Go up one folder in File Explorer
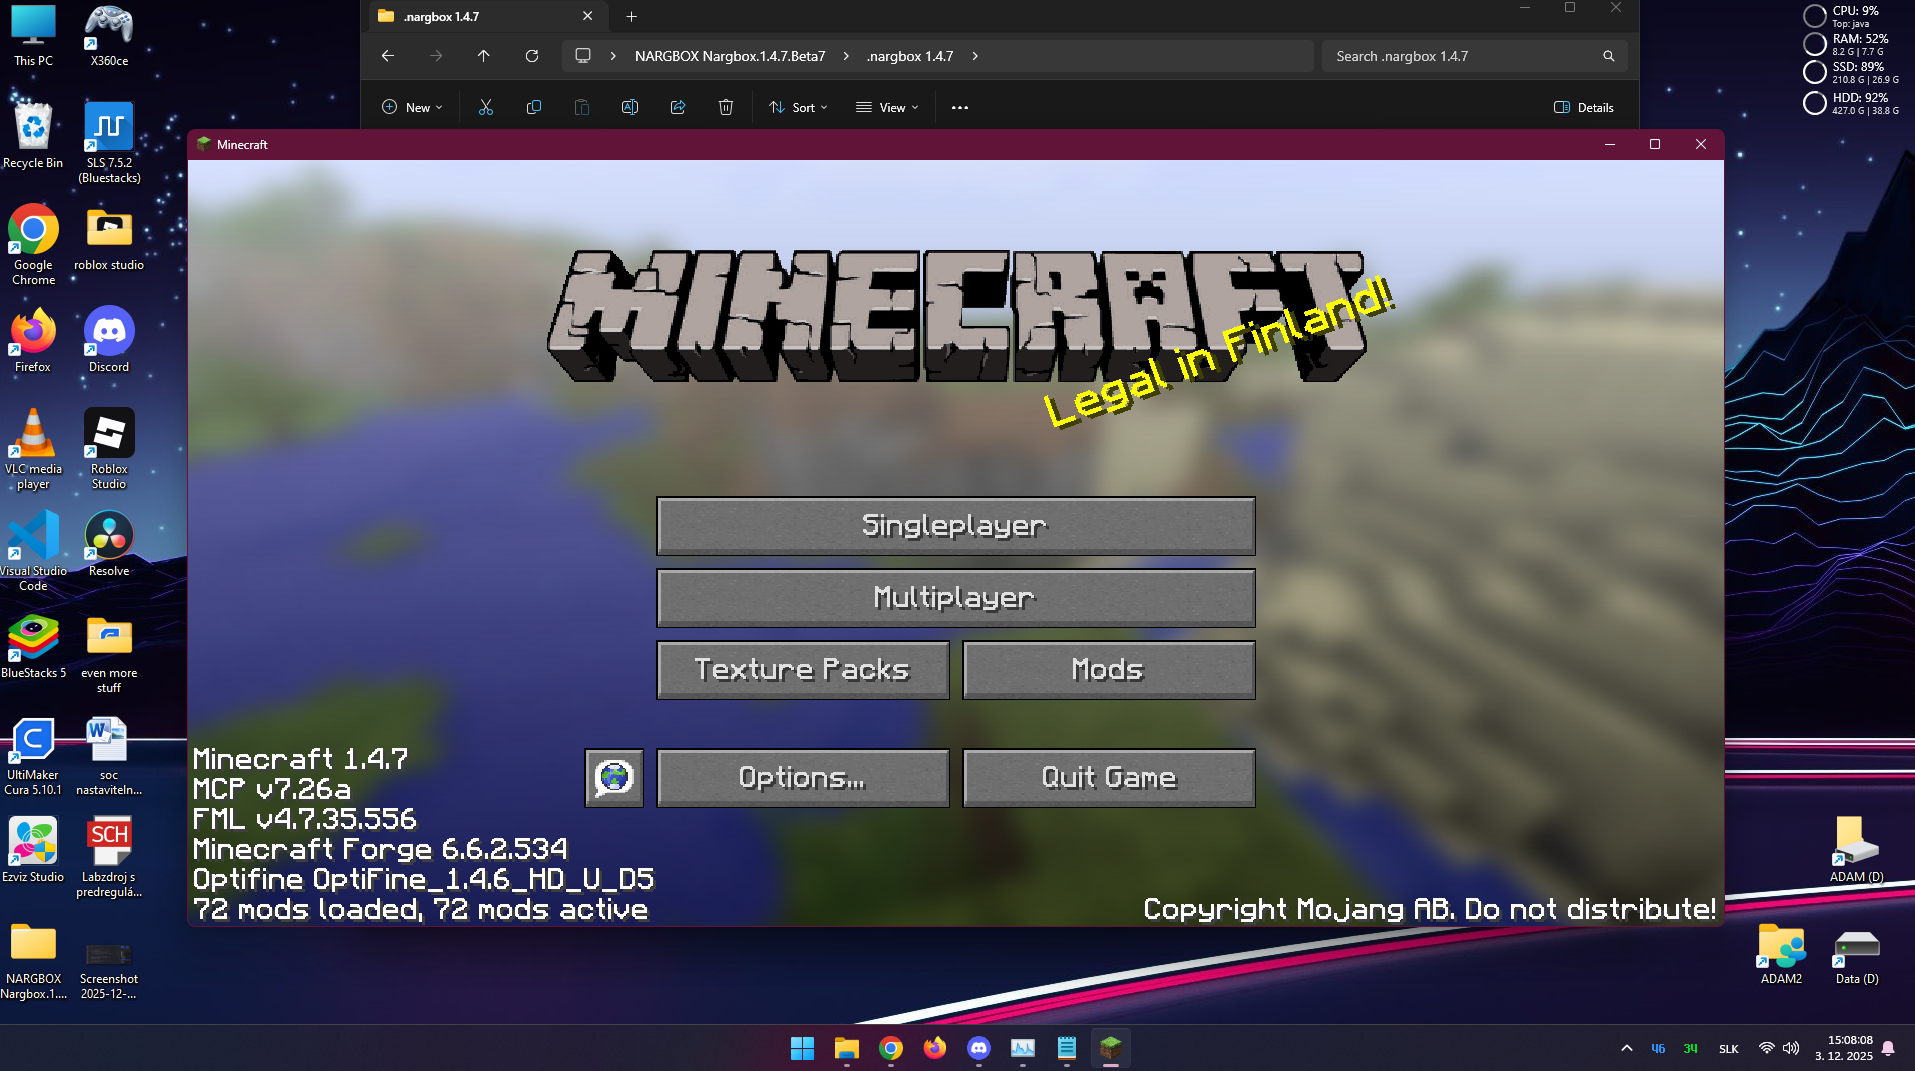The height and width of the screenshot is (1071, 1915). 484,56
